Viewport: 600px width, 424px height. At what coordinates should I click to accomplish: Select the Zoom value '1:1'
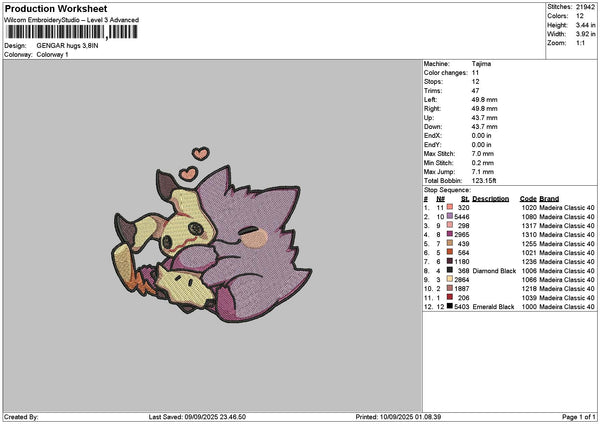pyautogui.click(x=580, y=43)
